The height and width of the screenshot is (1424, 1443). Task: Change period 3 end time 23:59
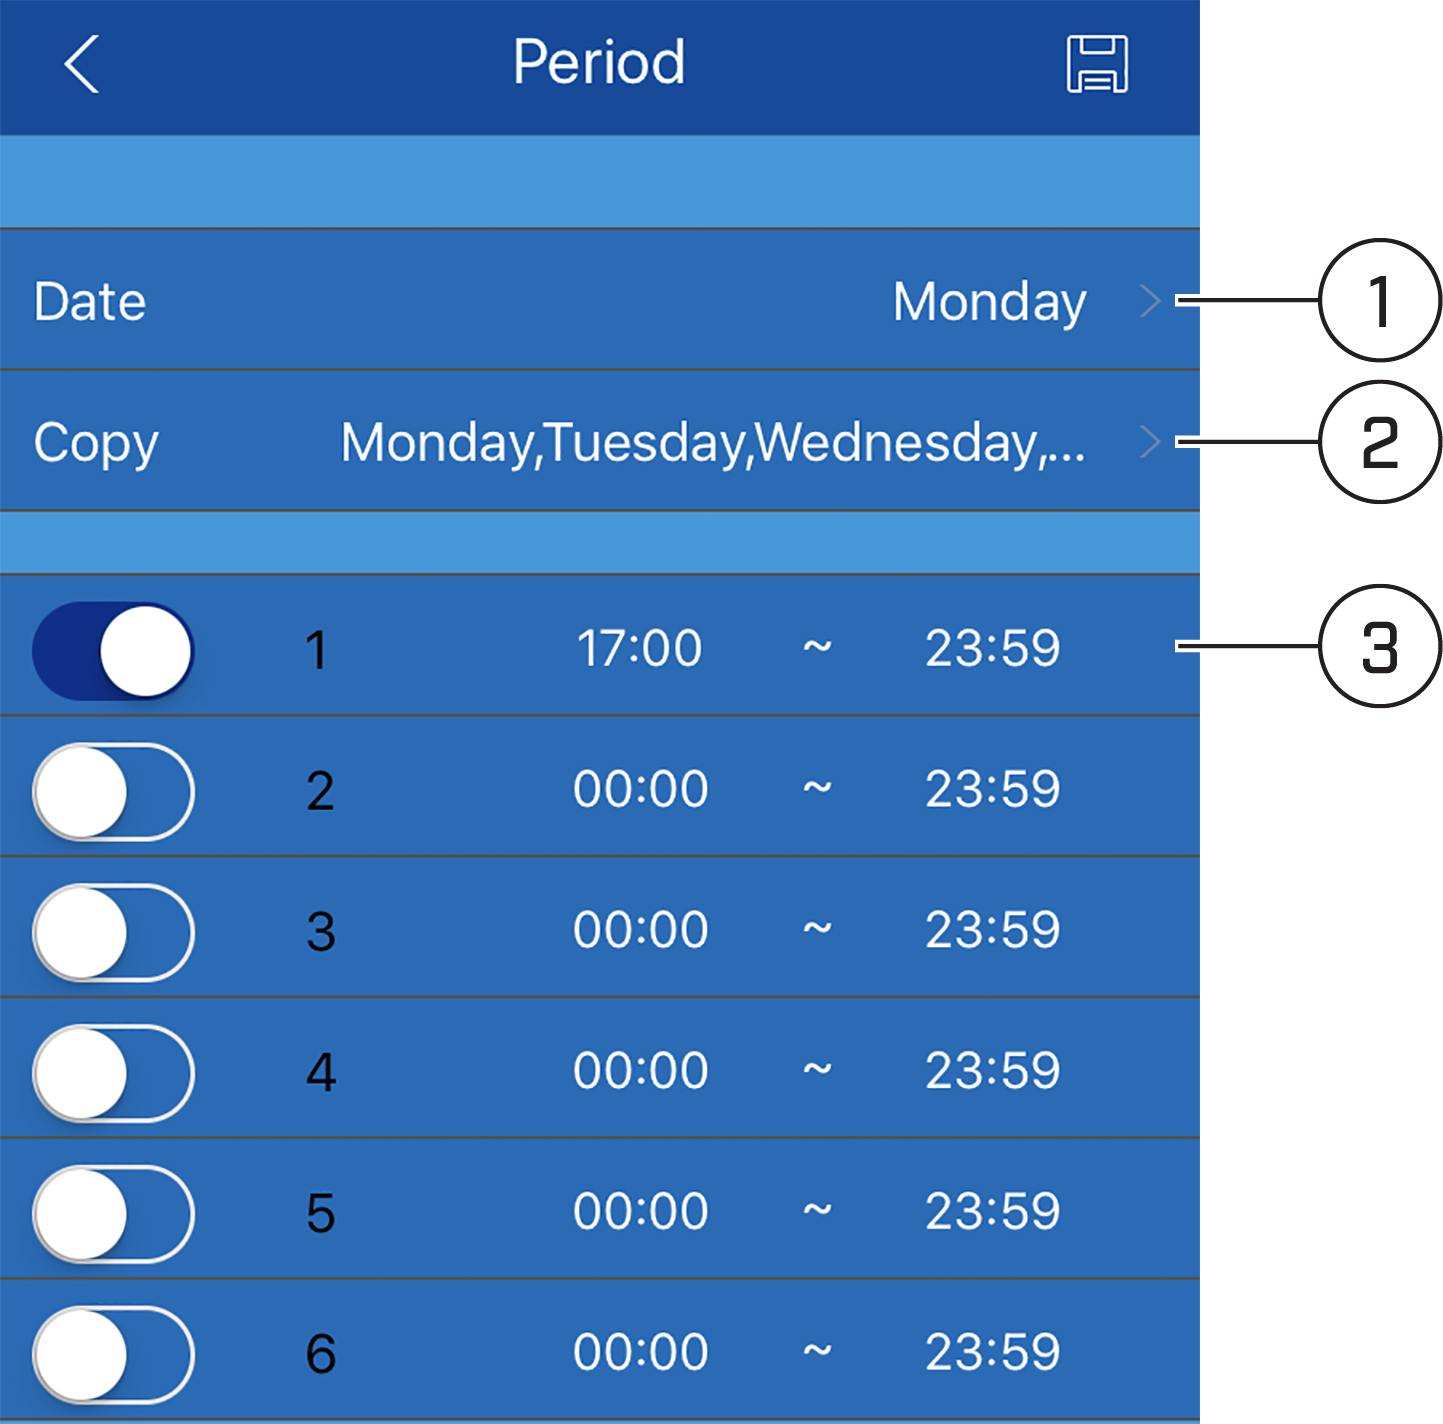(992, 930)
